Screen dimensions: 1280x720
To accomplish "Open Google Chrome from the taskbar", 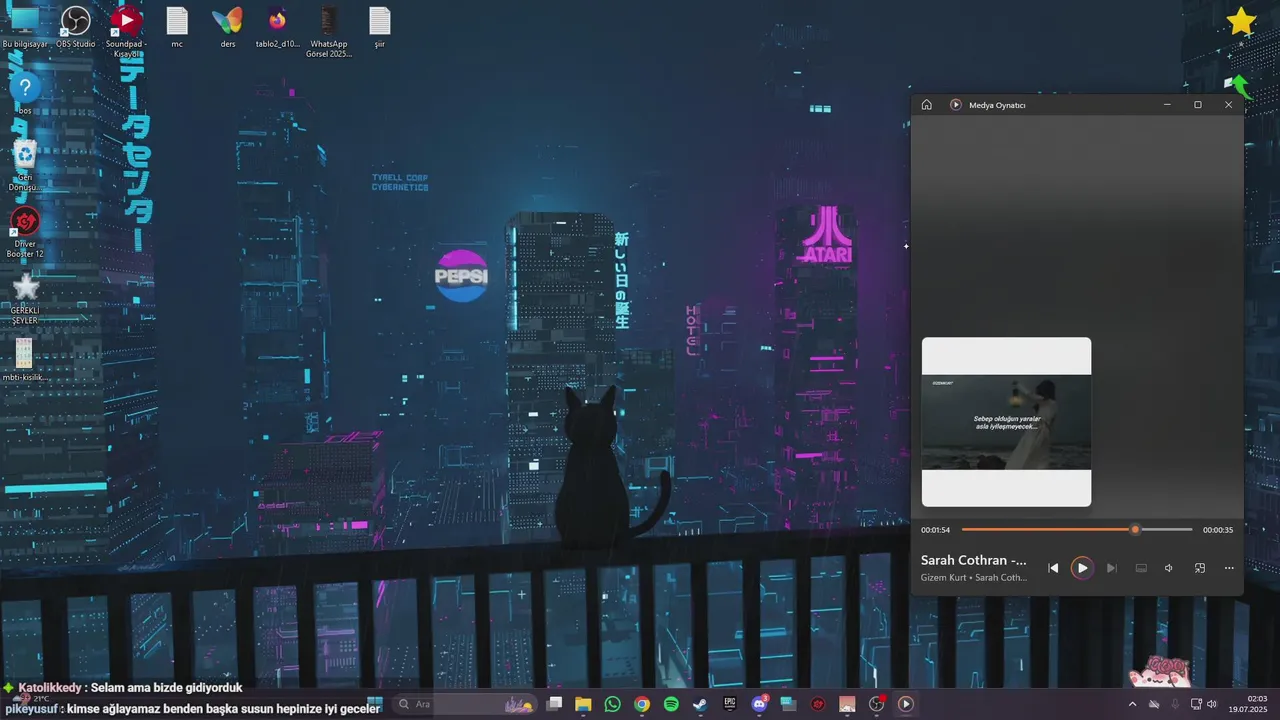I will [x=642, y=704].
